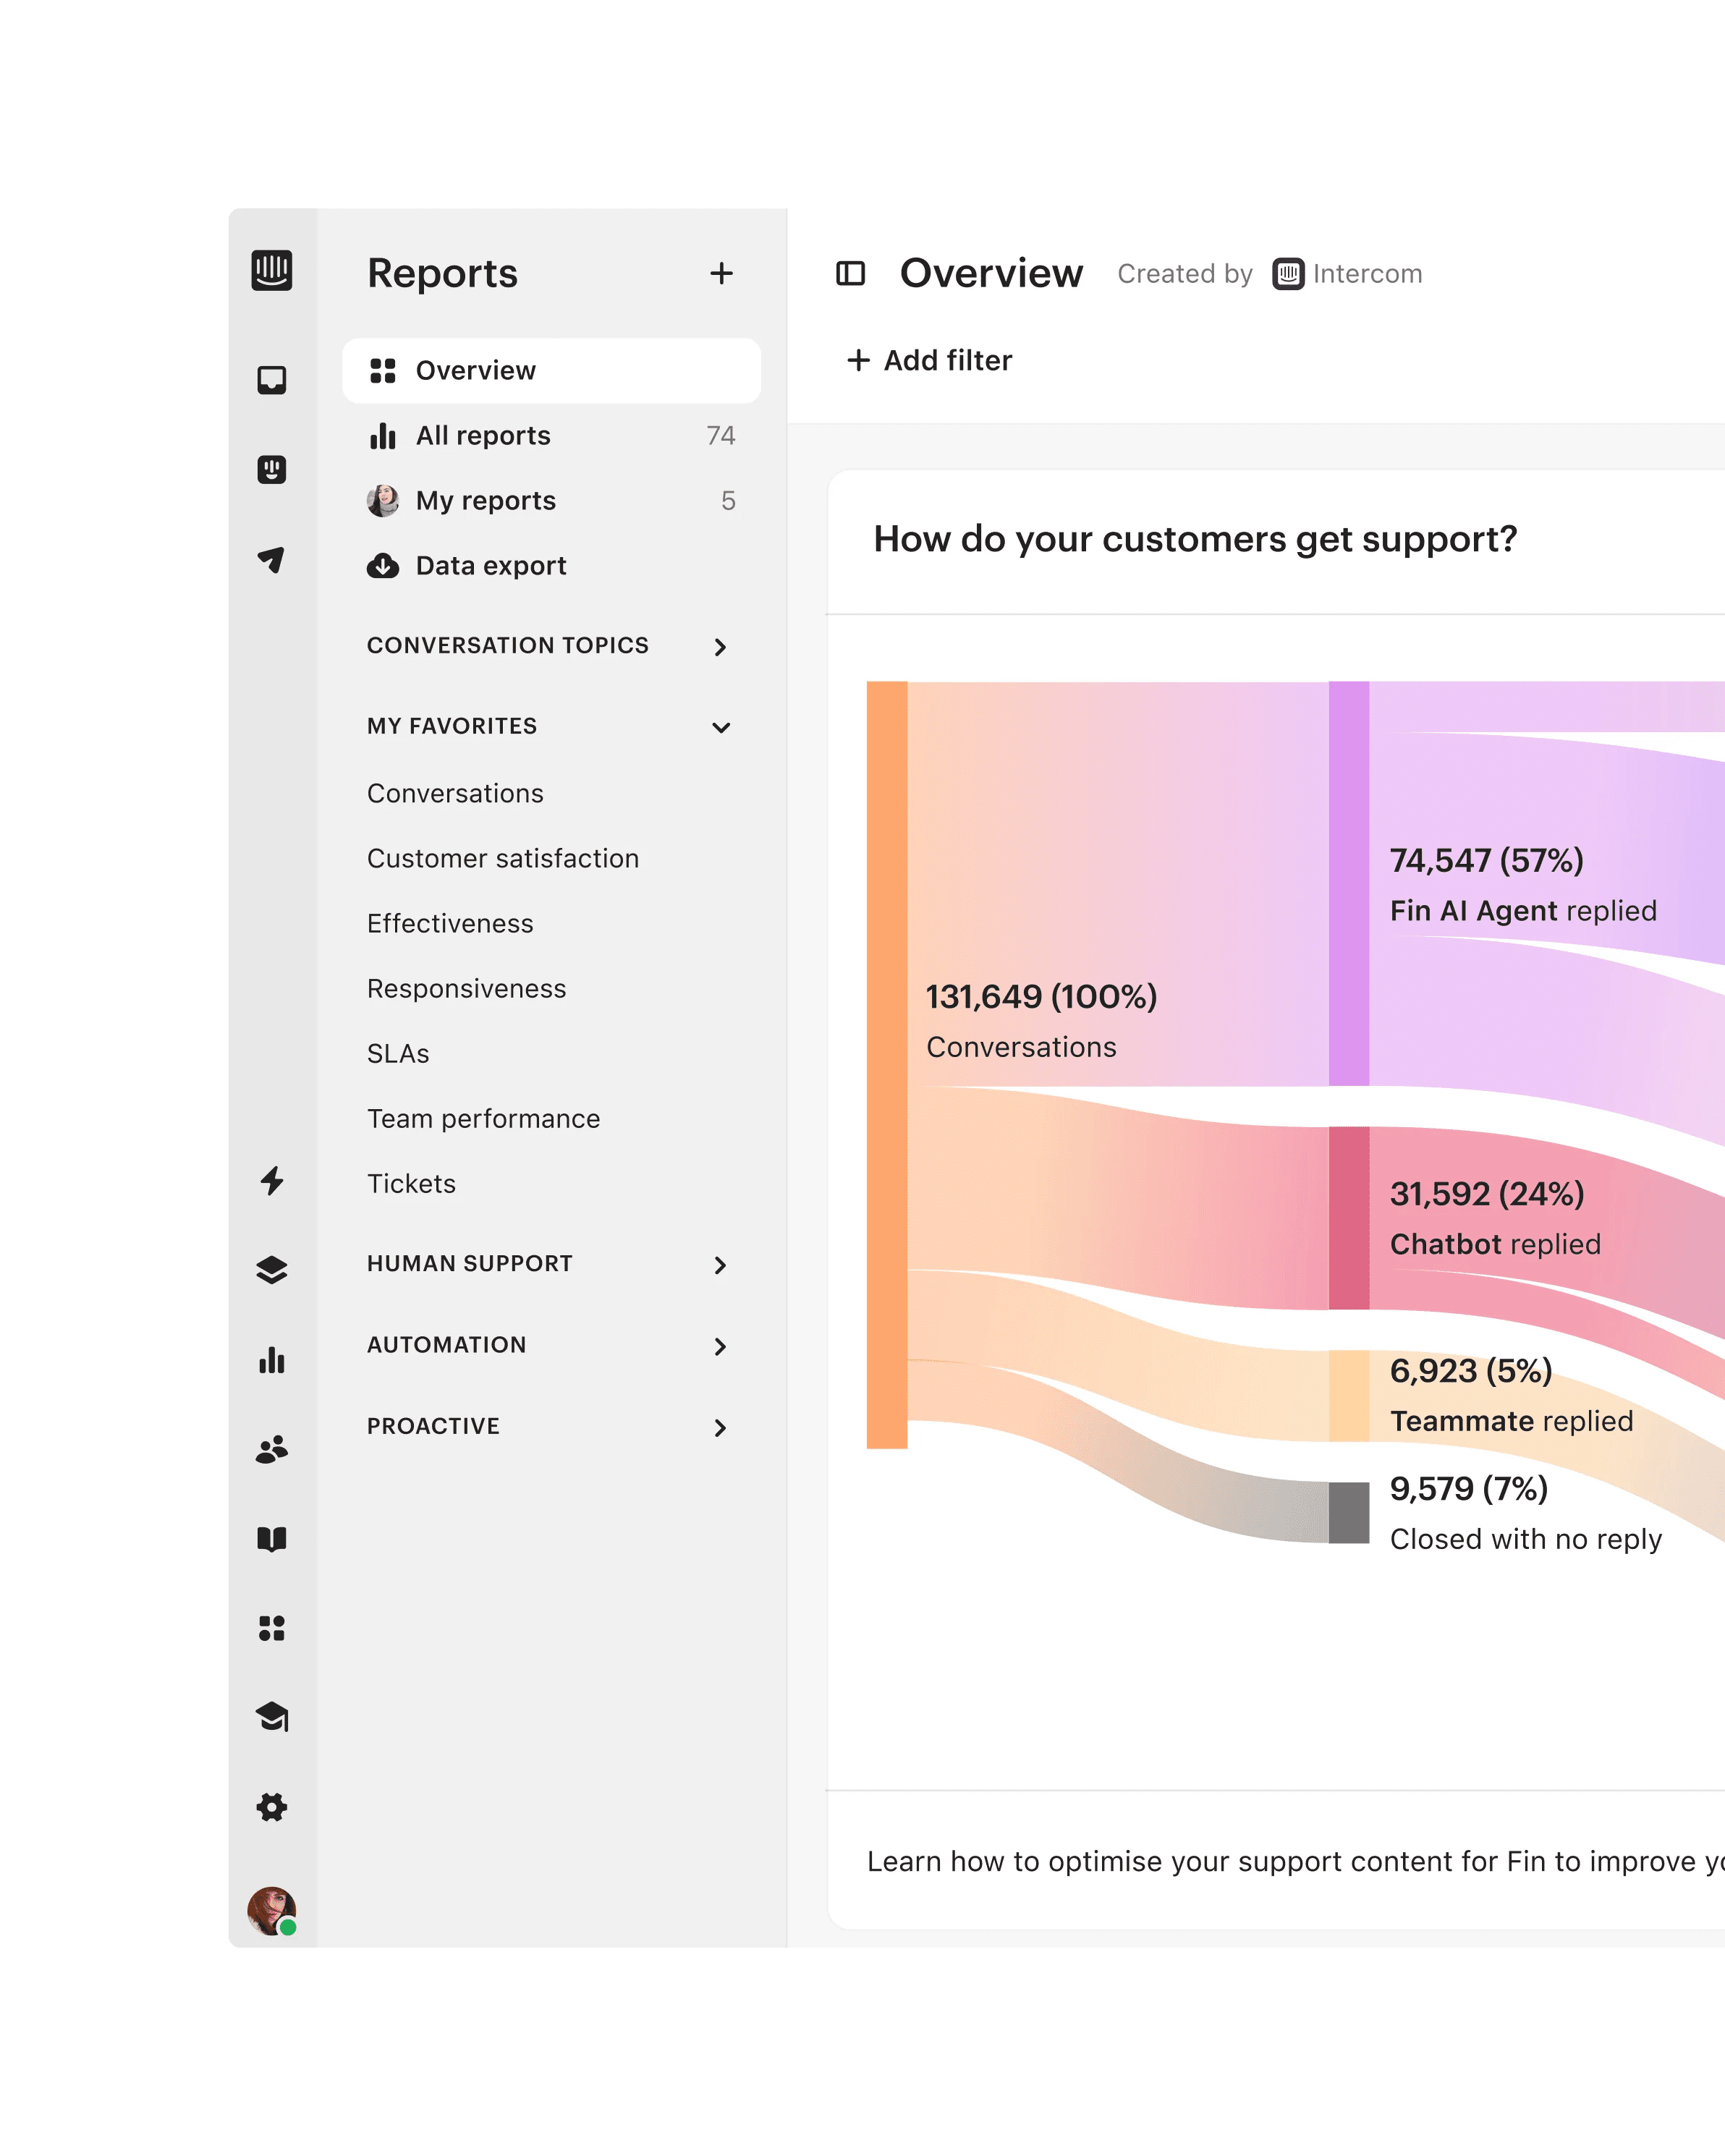The height and width of the screenshot is (2156, 1725).
Task: Create new report with plus icon
Action: pos(721,273)
